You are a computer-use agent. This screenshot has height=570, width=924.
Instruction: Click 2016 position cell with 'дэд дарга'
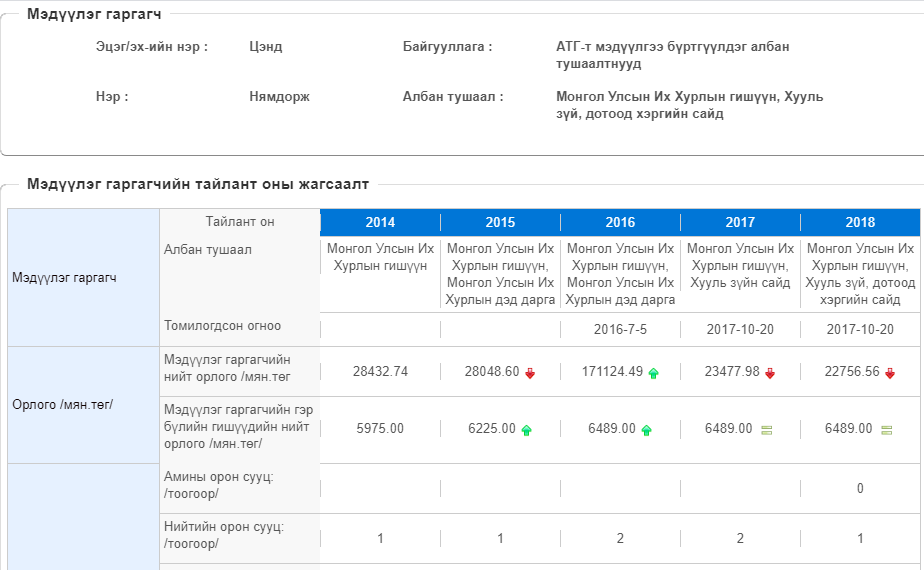tap(620, 274)
